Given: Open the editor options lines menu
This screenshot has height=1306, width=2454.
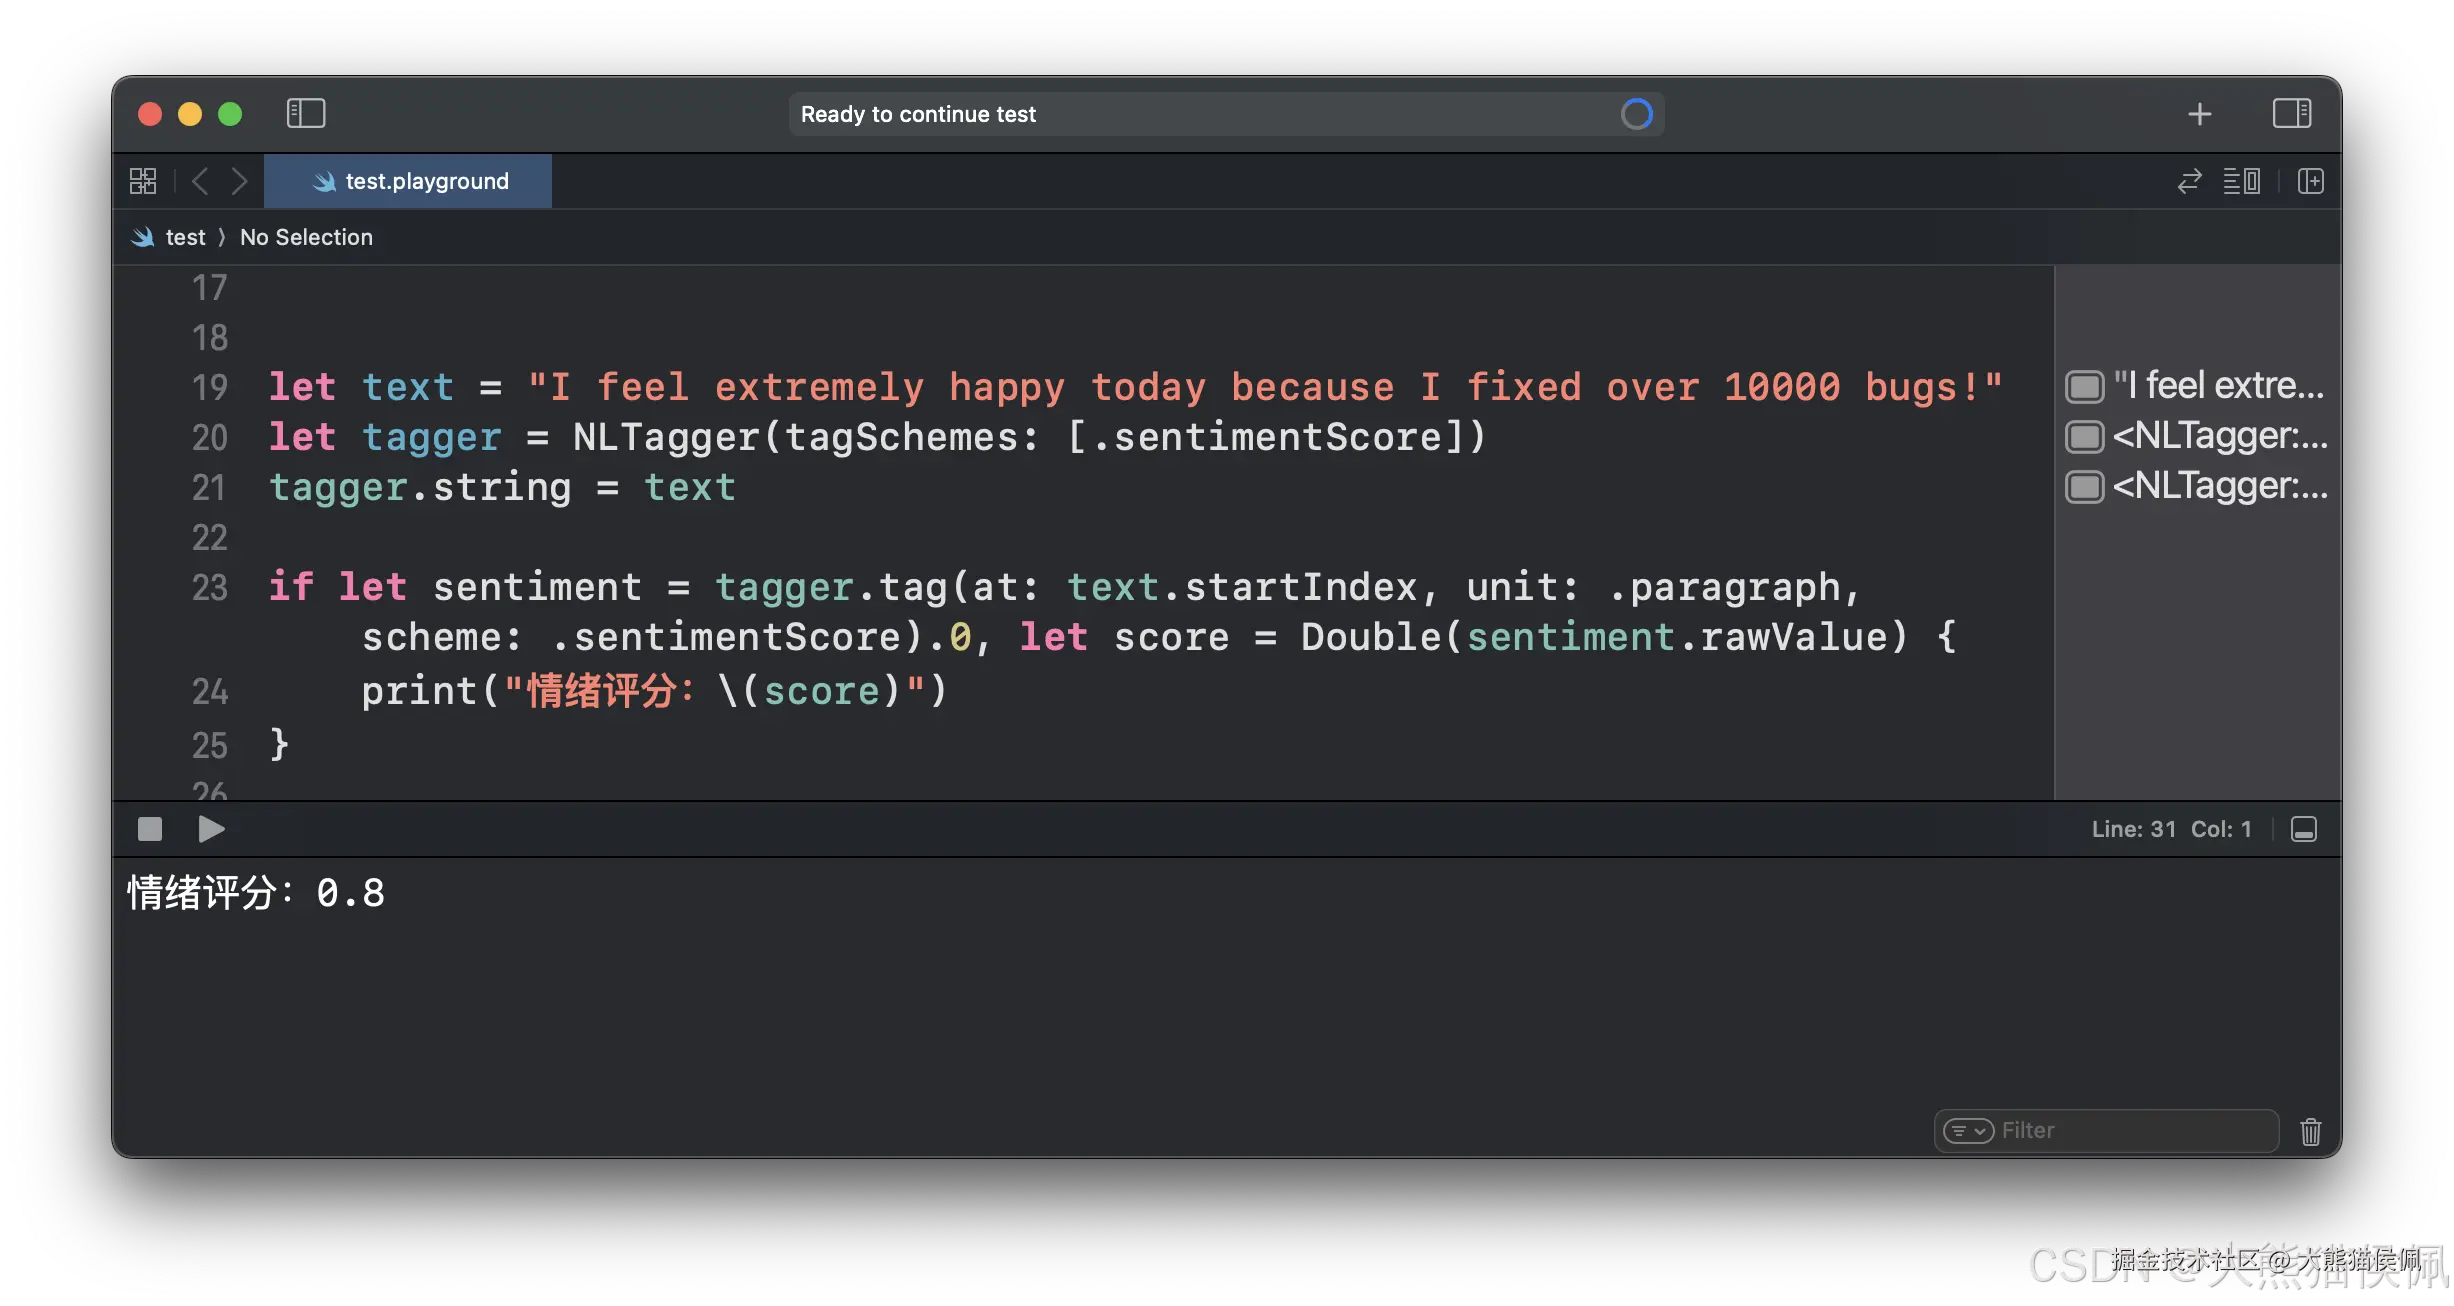Looking at the screenshot, I should 2241,181.
